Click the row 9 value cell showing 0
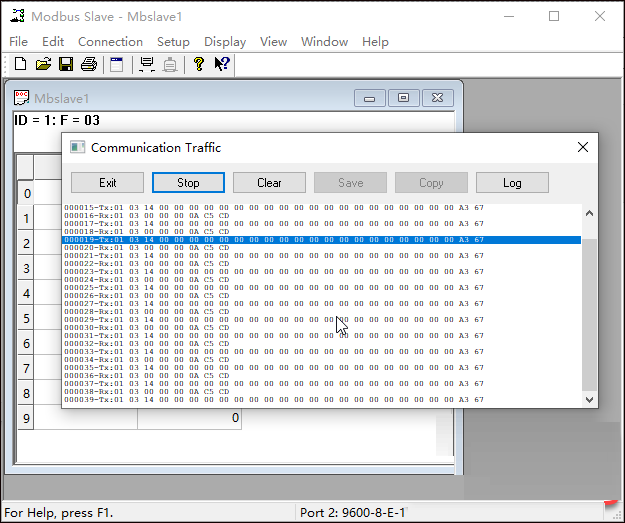This screenshot has width=625, height=523. 189,418
